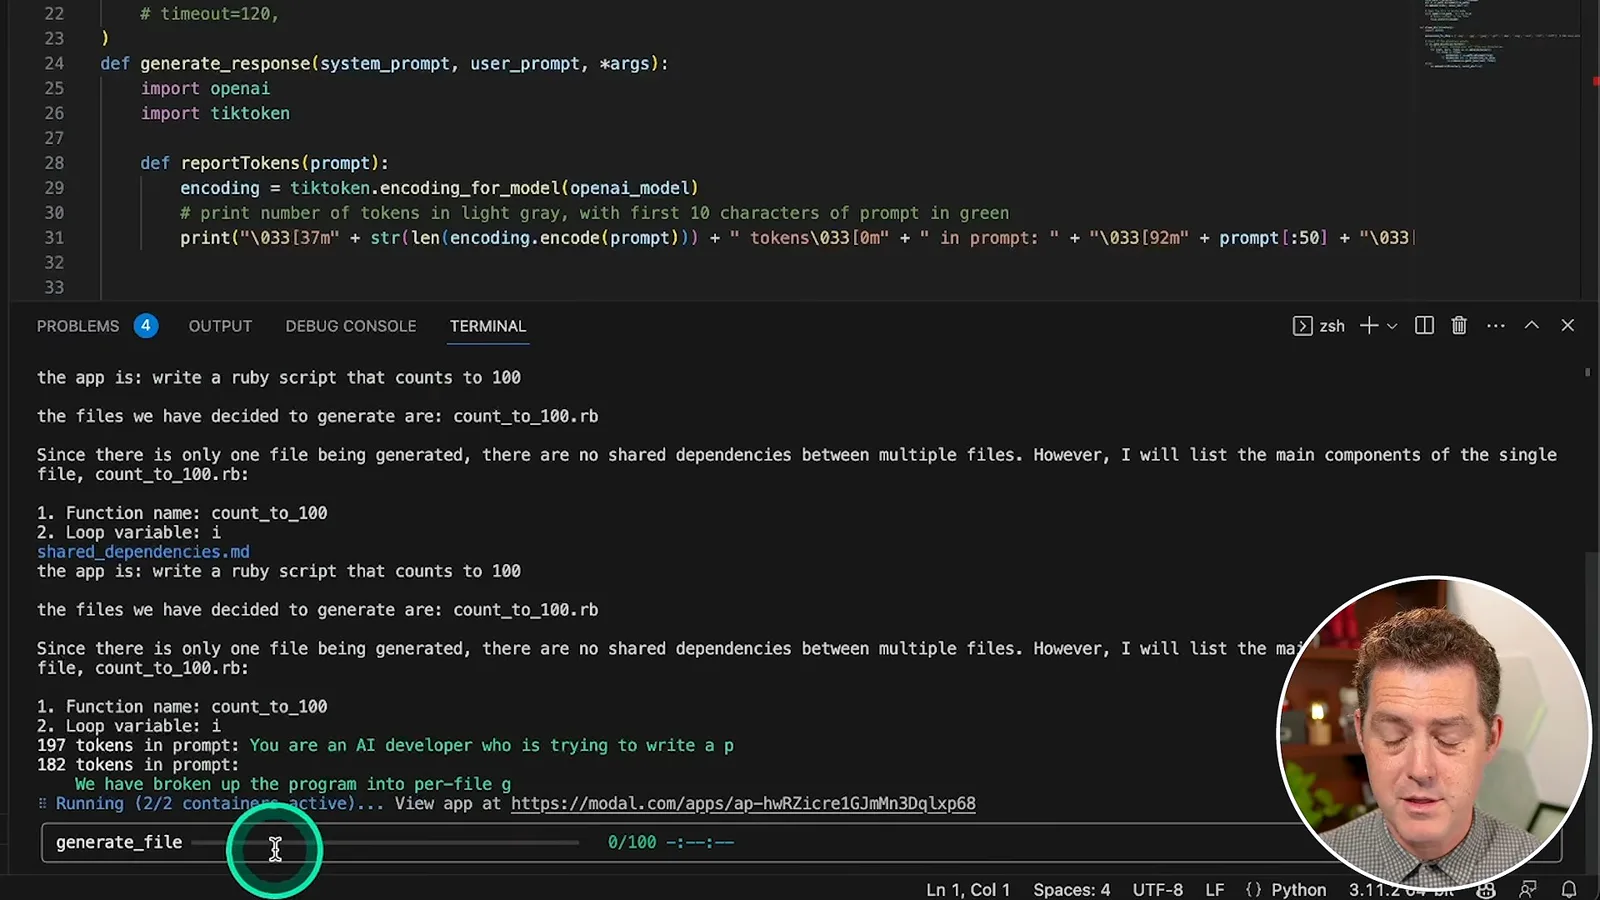Open terminal panel more actions menu
This screenshot has height=900, width=1600.
point(1496,326)
